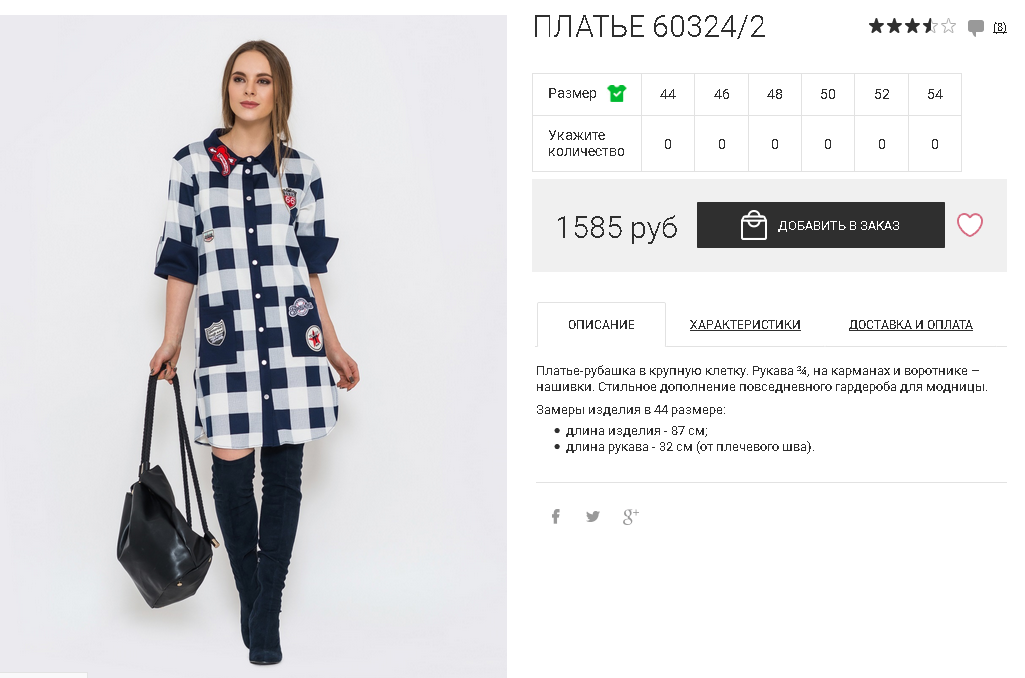Click quantity field under size 46
Image resolution: width=1025 pixels, height=678 pixels.
(722, 144)
